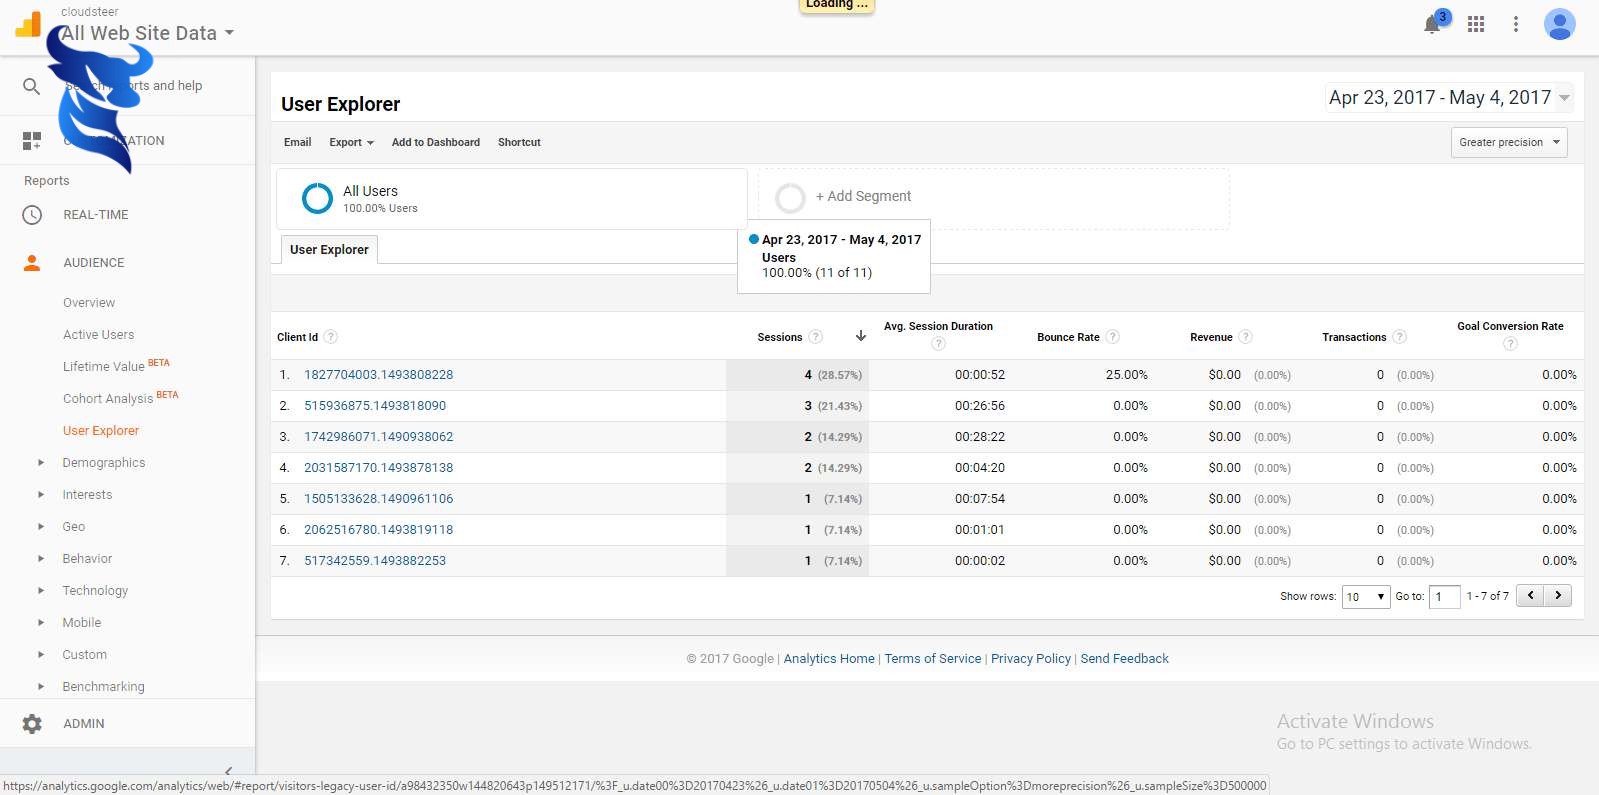Open client 1742986071.1490938062
This screenshot has height=795, width=1599.
pos(378,437)
